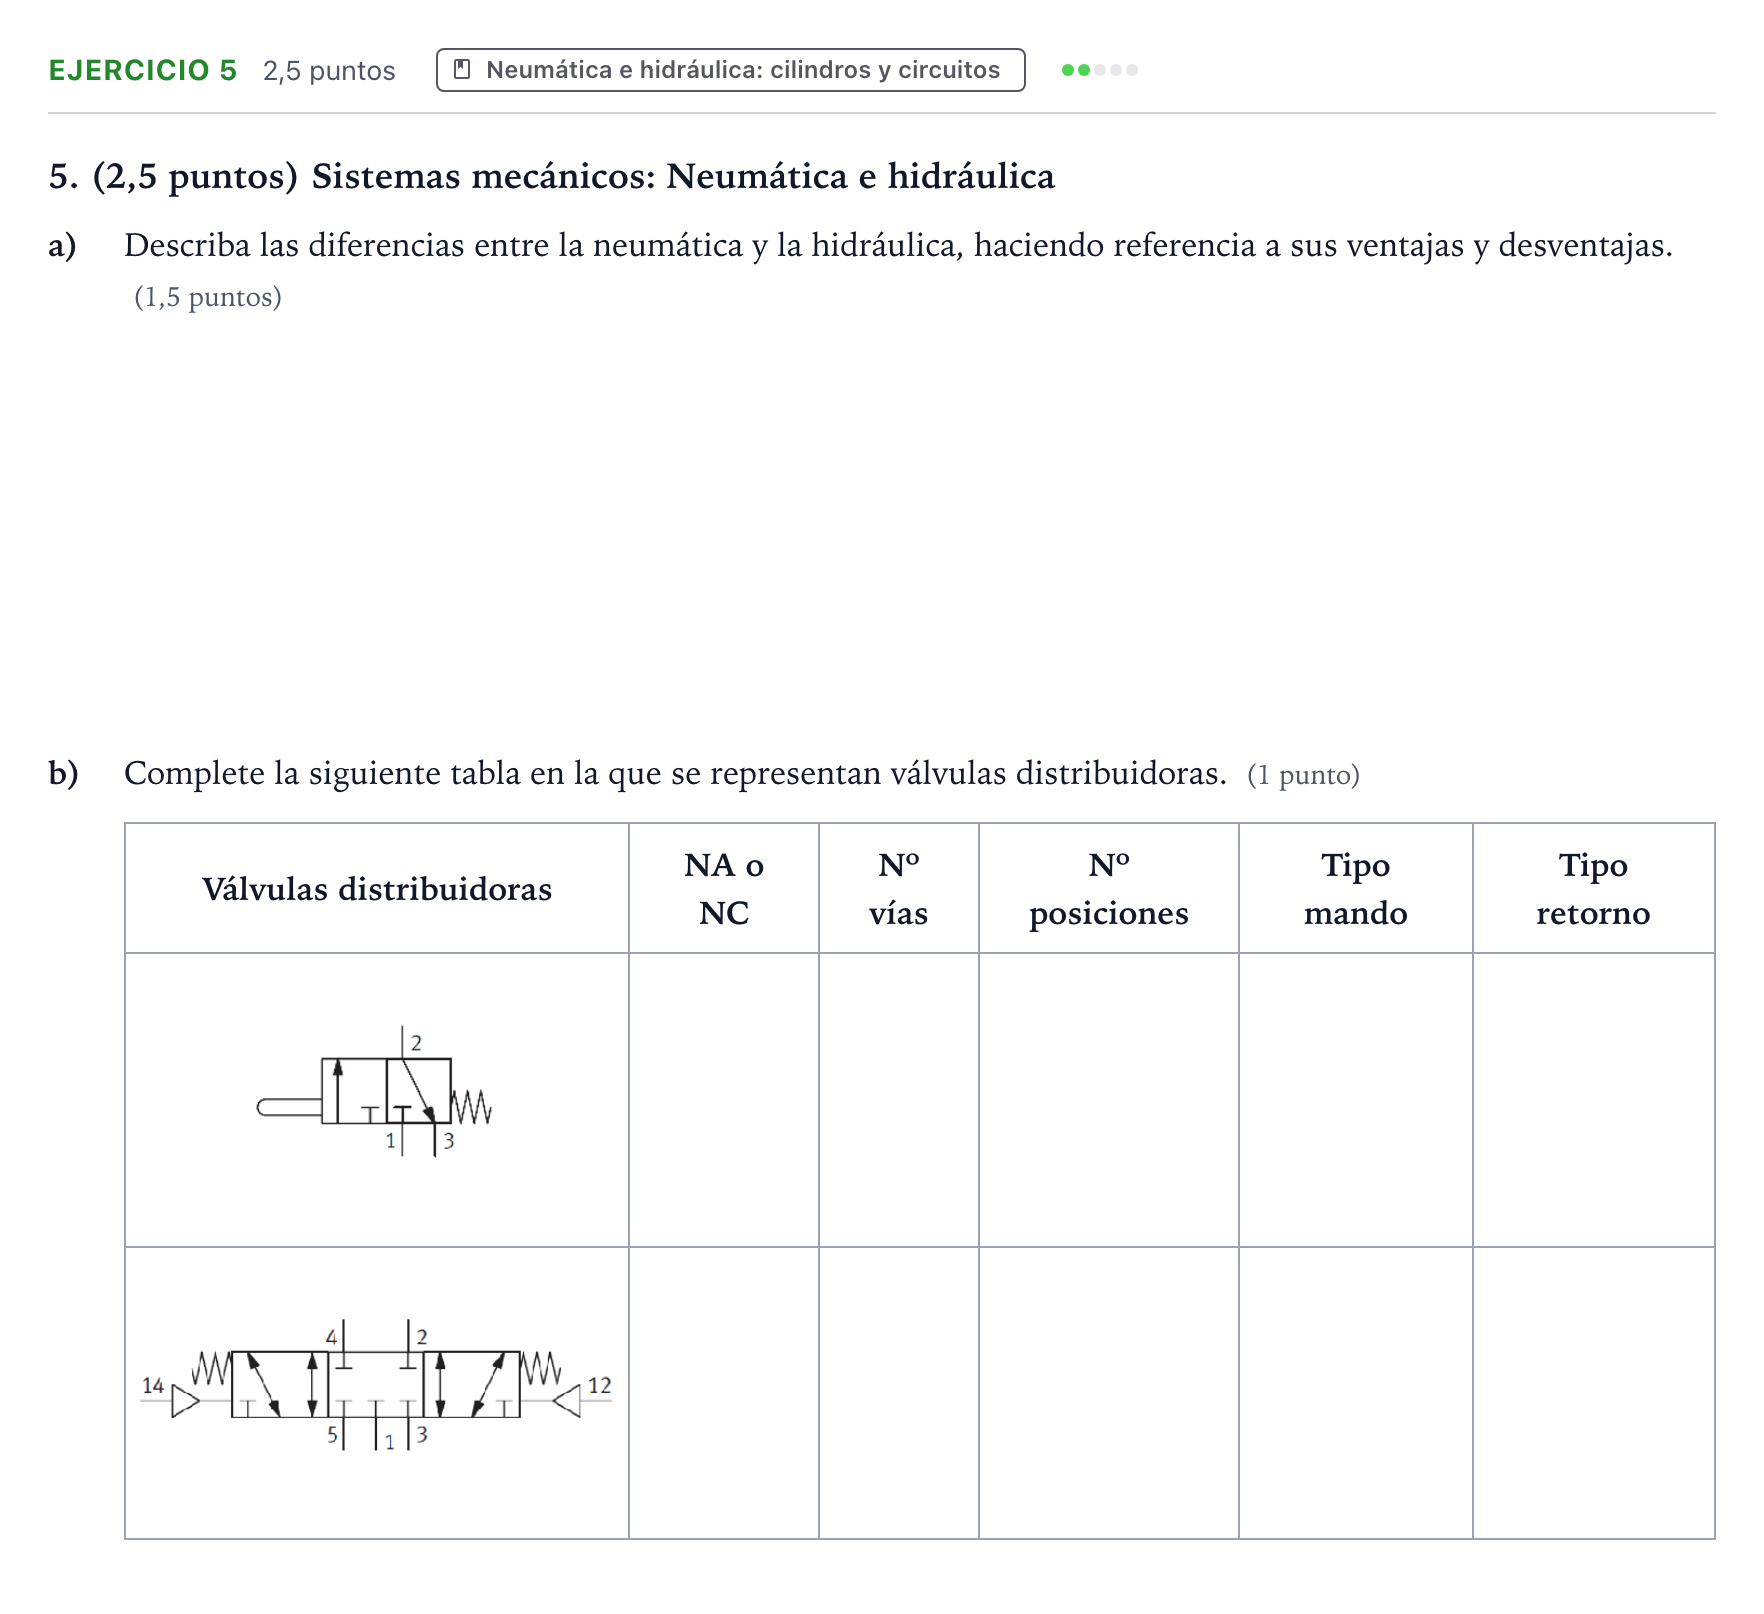Viewport: 1764px width, 1614px height.
Task: Click the "(1 punto)" score note
Action: coord(1303,776)
